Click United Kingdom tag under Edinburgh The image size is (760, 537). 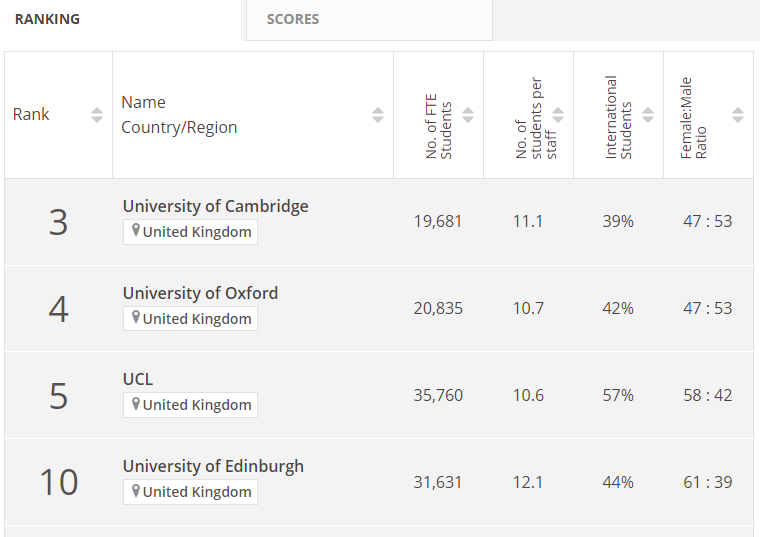197,492
